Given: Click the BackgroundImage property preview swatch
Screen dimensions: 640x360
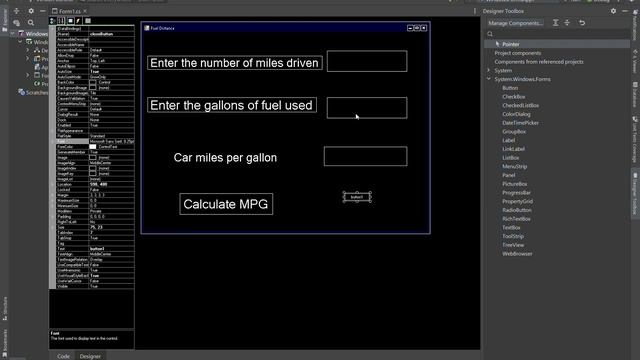Looking at the screenshot, I should coord(93,87).
